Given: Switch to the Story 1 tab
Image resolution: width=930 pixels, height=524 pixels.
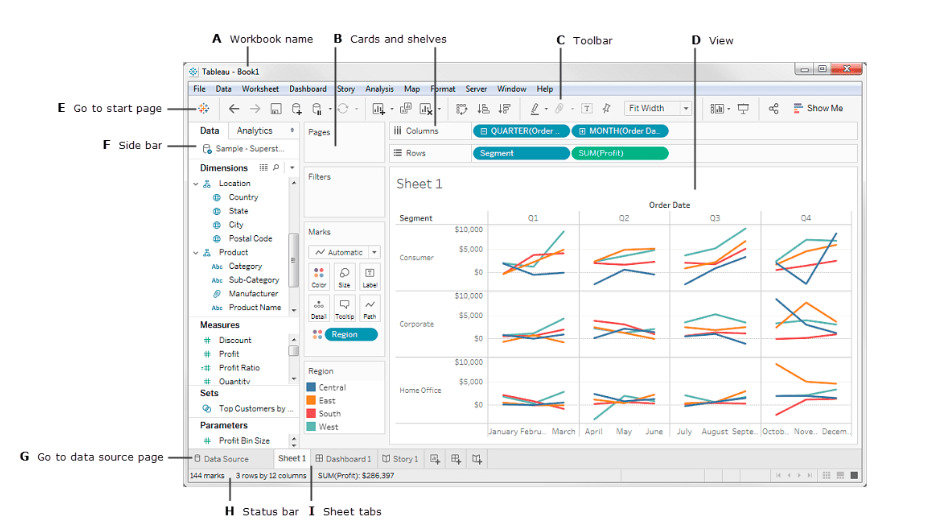Looking at the screenshot, I should tap(400, 459).
